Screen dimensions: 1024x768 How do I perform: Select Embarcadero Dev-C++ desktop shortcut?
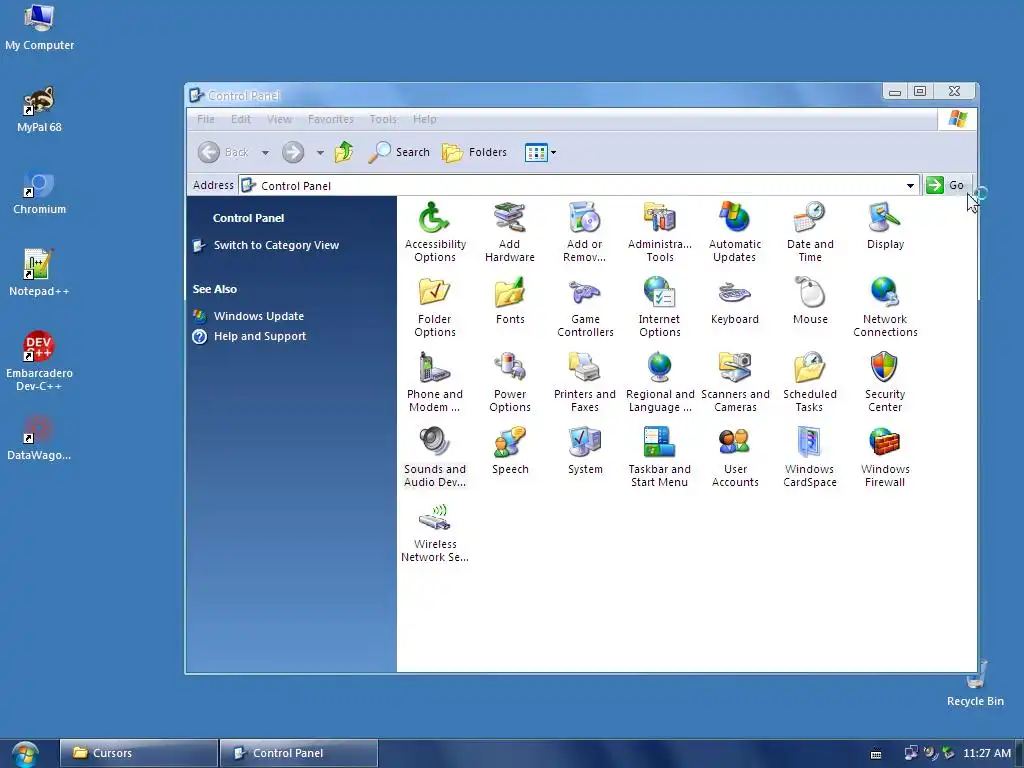tap(39, 360)
